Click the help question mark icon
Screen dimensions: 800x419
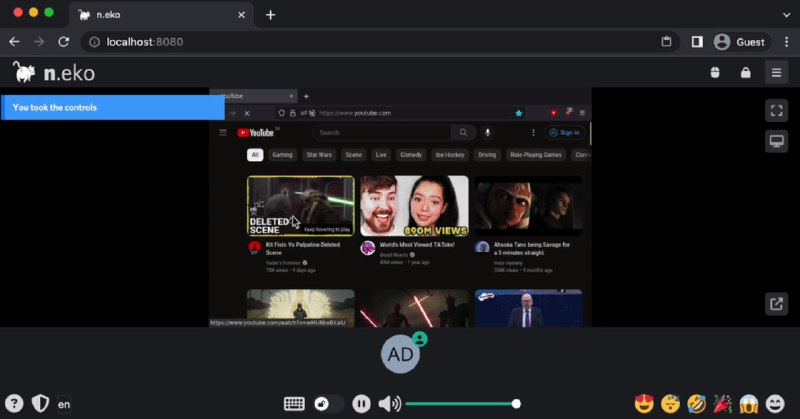coord(14,404)
